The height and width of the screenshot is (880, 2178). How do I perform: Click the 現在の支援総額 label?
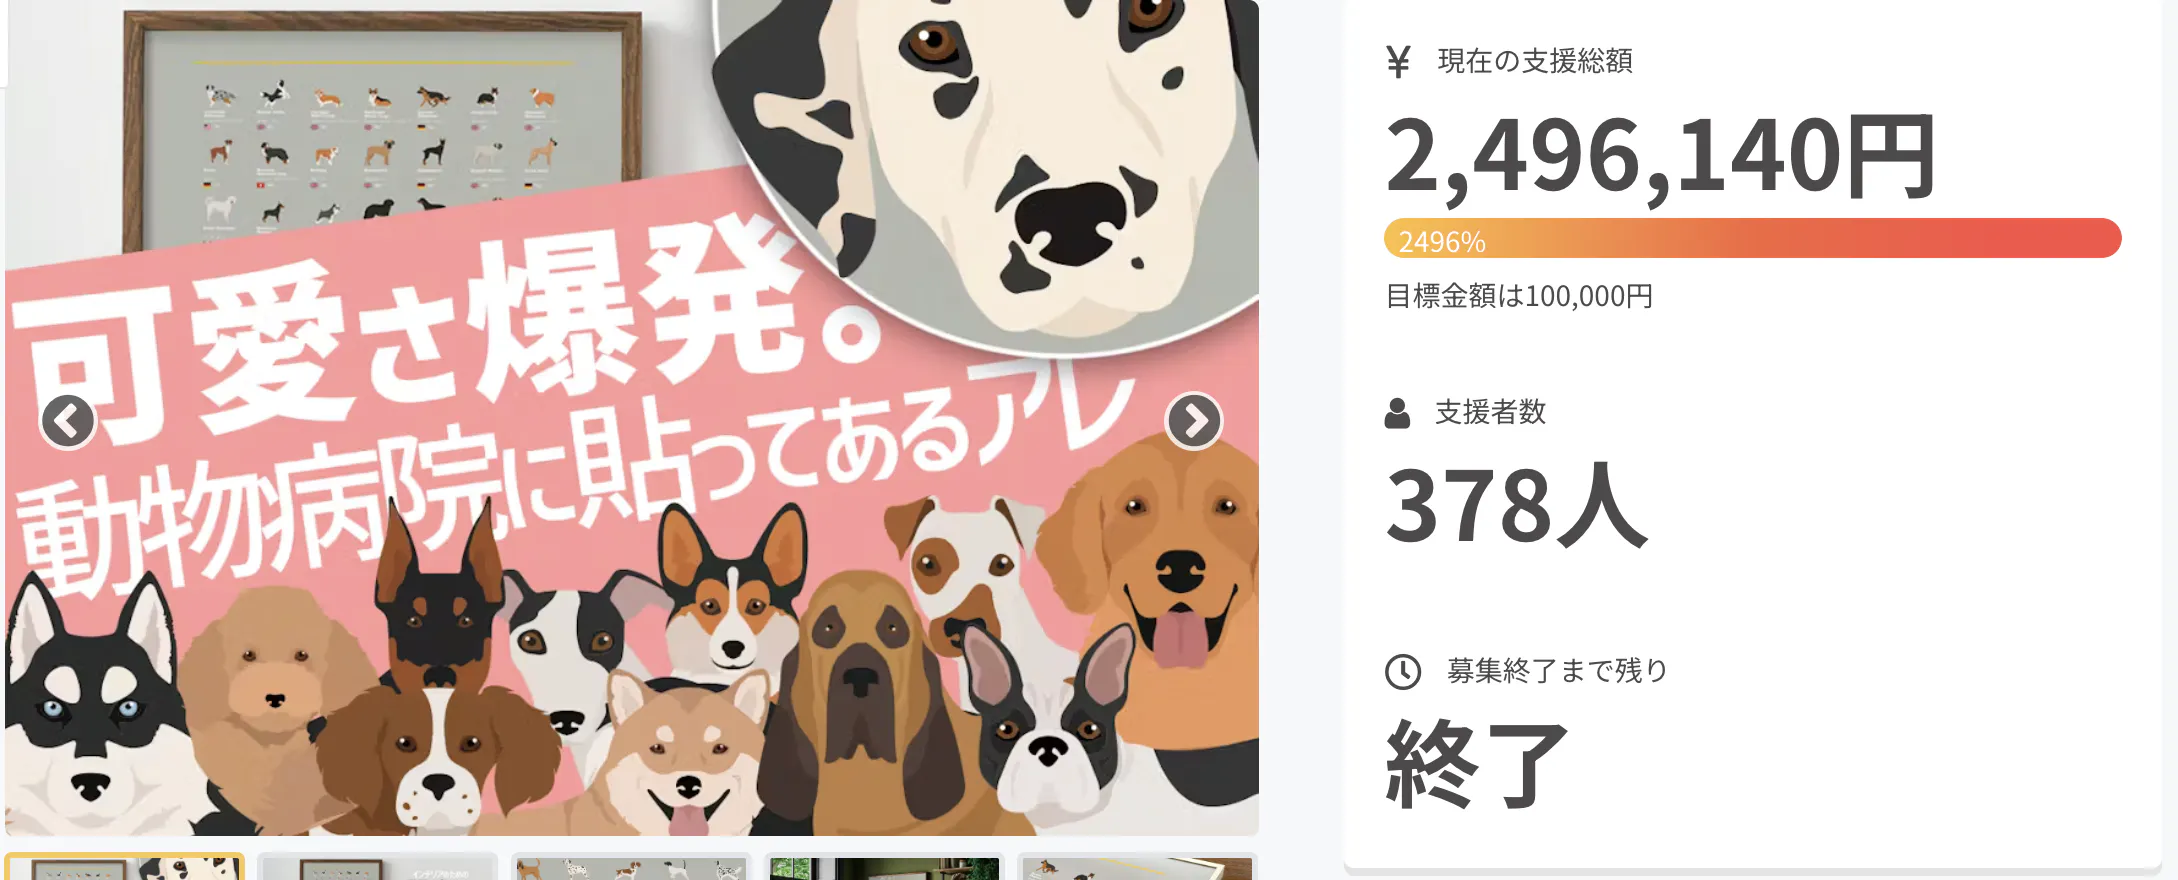[1535, 62]
